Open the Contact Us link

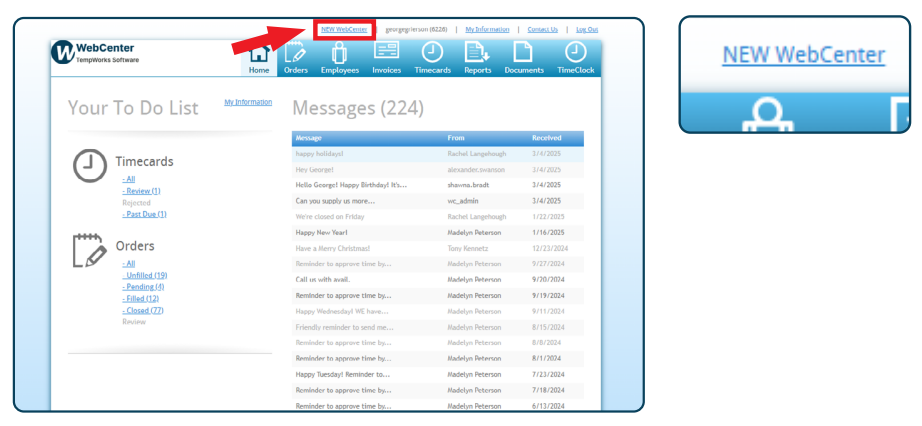(542, 29)
